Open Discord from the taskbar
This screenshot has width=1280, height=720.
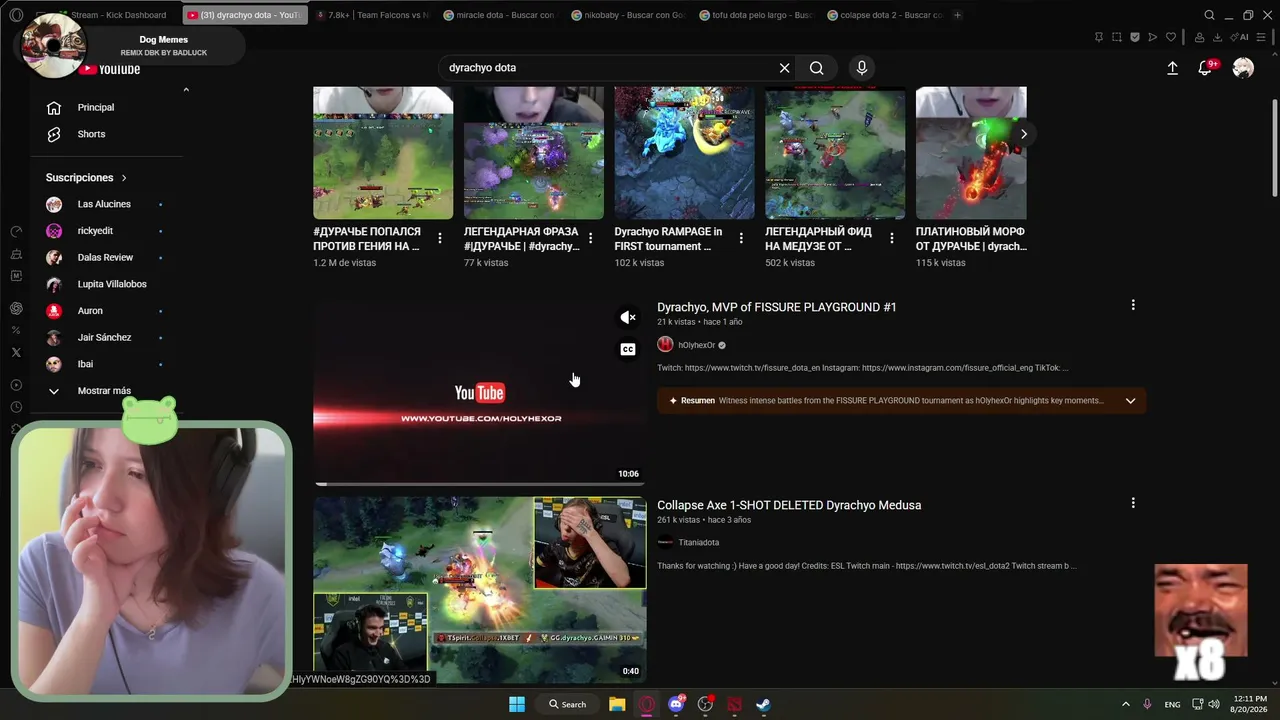point(677,704)
